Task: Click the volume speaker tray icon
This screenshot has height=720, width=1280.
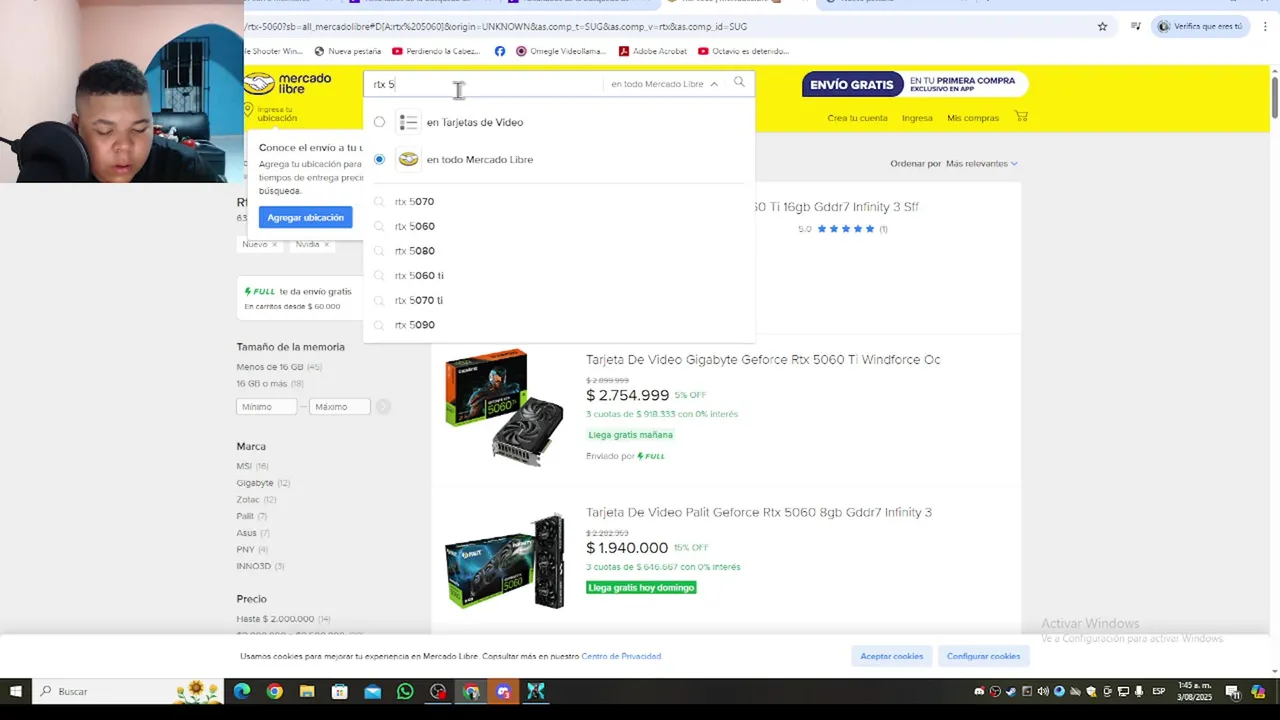Action: (x=1043, y=691)
